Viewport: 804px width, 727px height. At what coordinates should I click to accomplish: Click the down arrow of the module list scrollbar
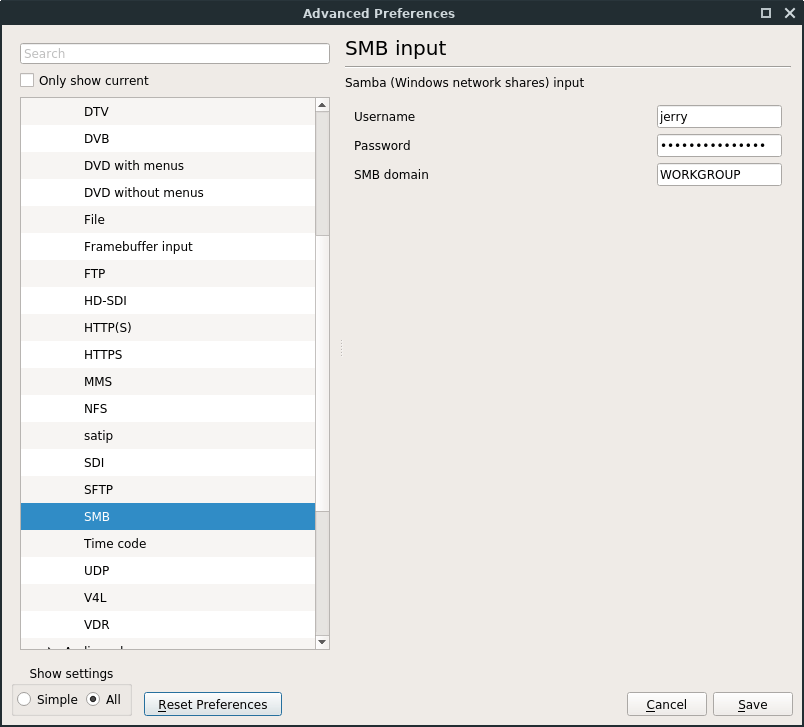click(x=322, y=641)
